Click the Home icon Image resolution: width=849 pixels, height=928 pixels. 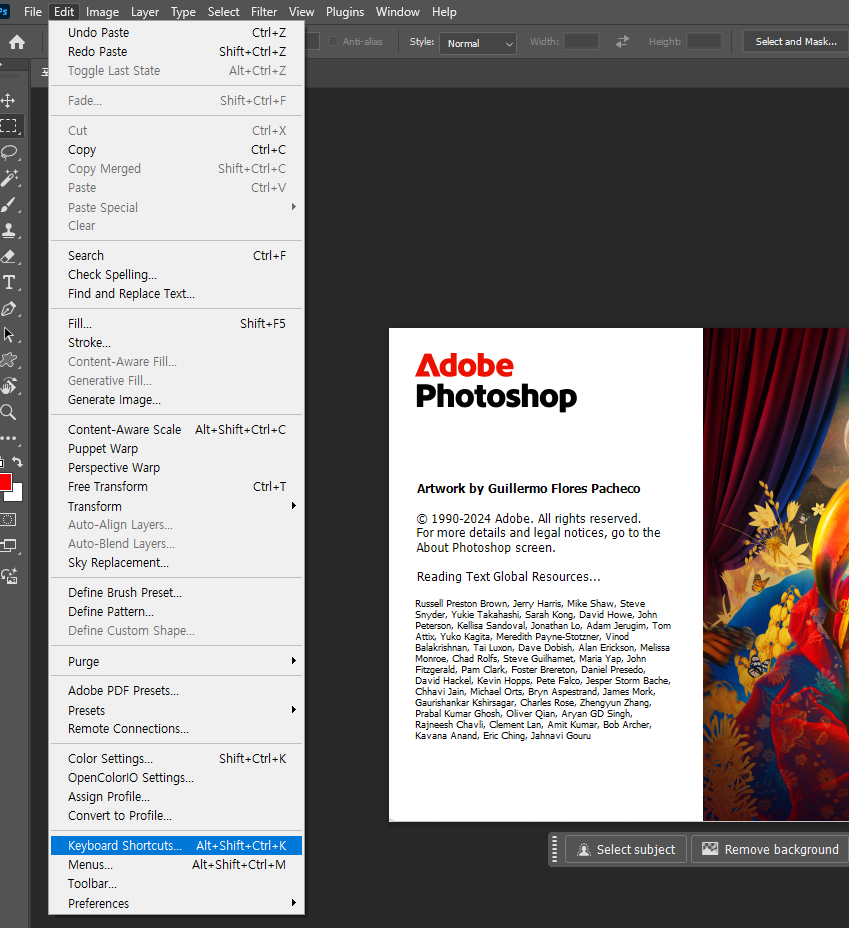17,42
